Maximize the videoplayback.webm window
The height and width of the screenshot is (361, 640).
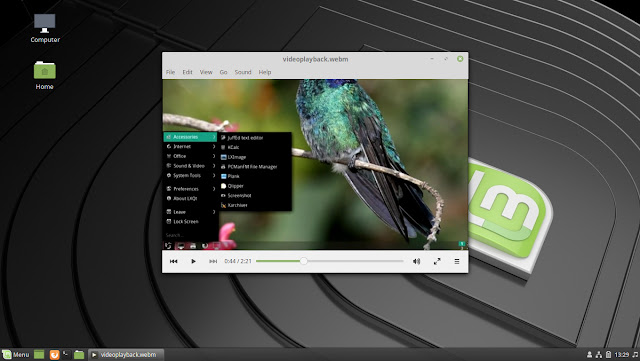[x=446, y=59]
